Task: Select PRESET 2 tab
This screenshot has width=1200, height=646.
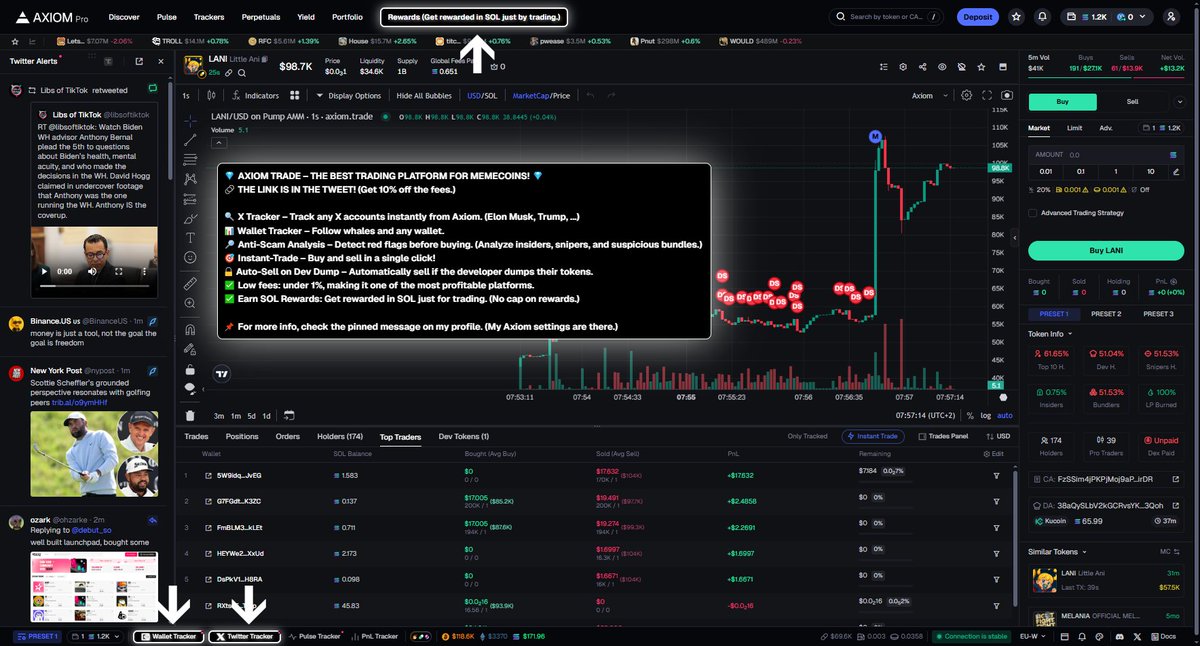Action: (x=1106, y=314)
